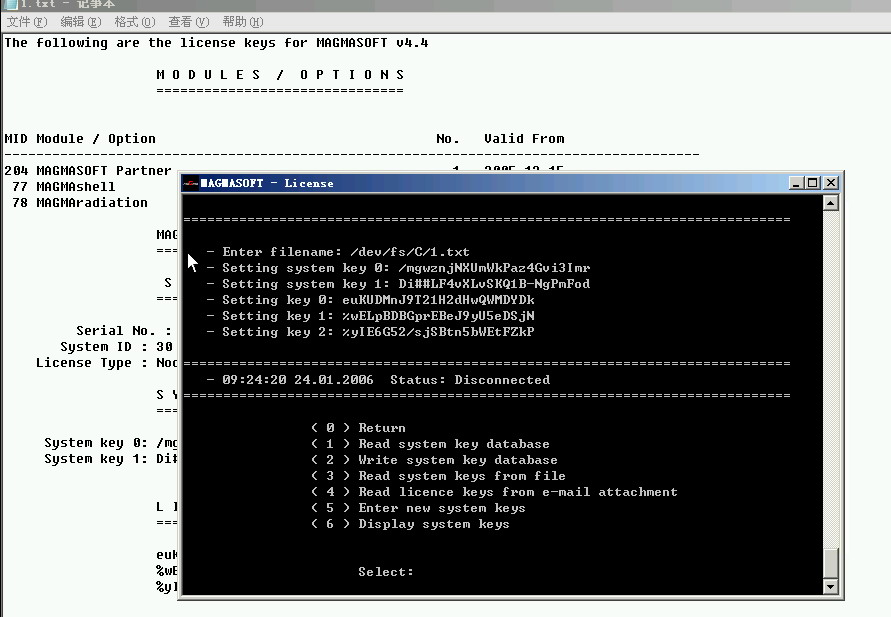Viewport: 891px width, 617px height.
Task: Click the Serial No. label in Notepad
Action: coord(124,331)
